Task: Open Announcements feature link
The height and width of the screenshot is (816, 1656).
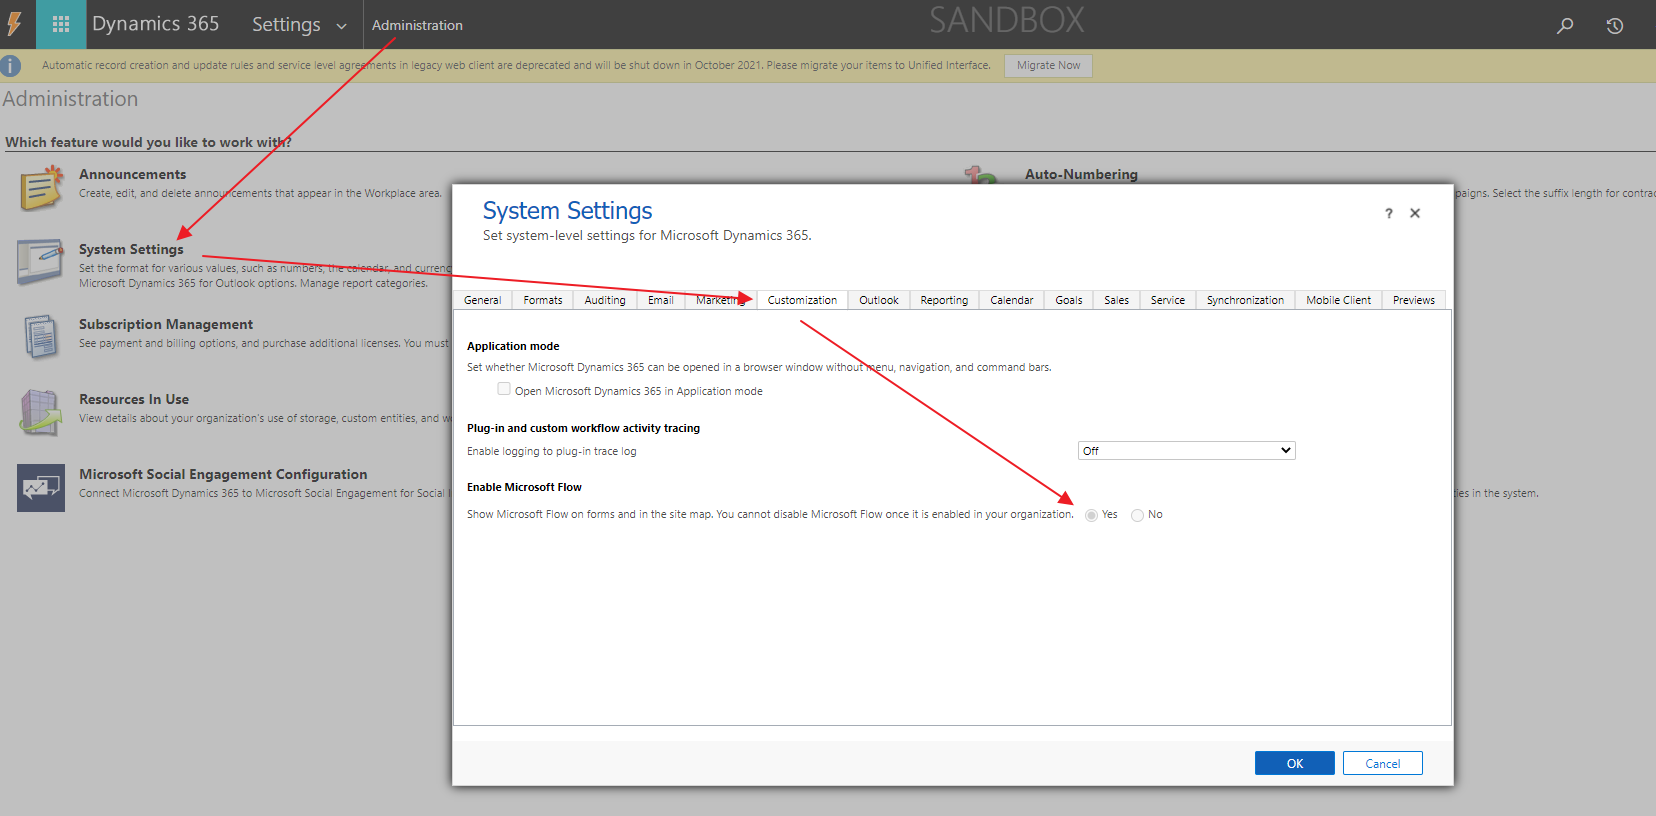Action: 133,174
